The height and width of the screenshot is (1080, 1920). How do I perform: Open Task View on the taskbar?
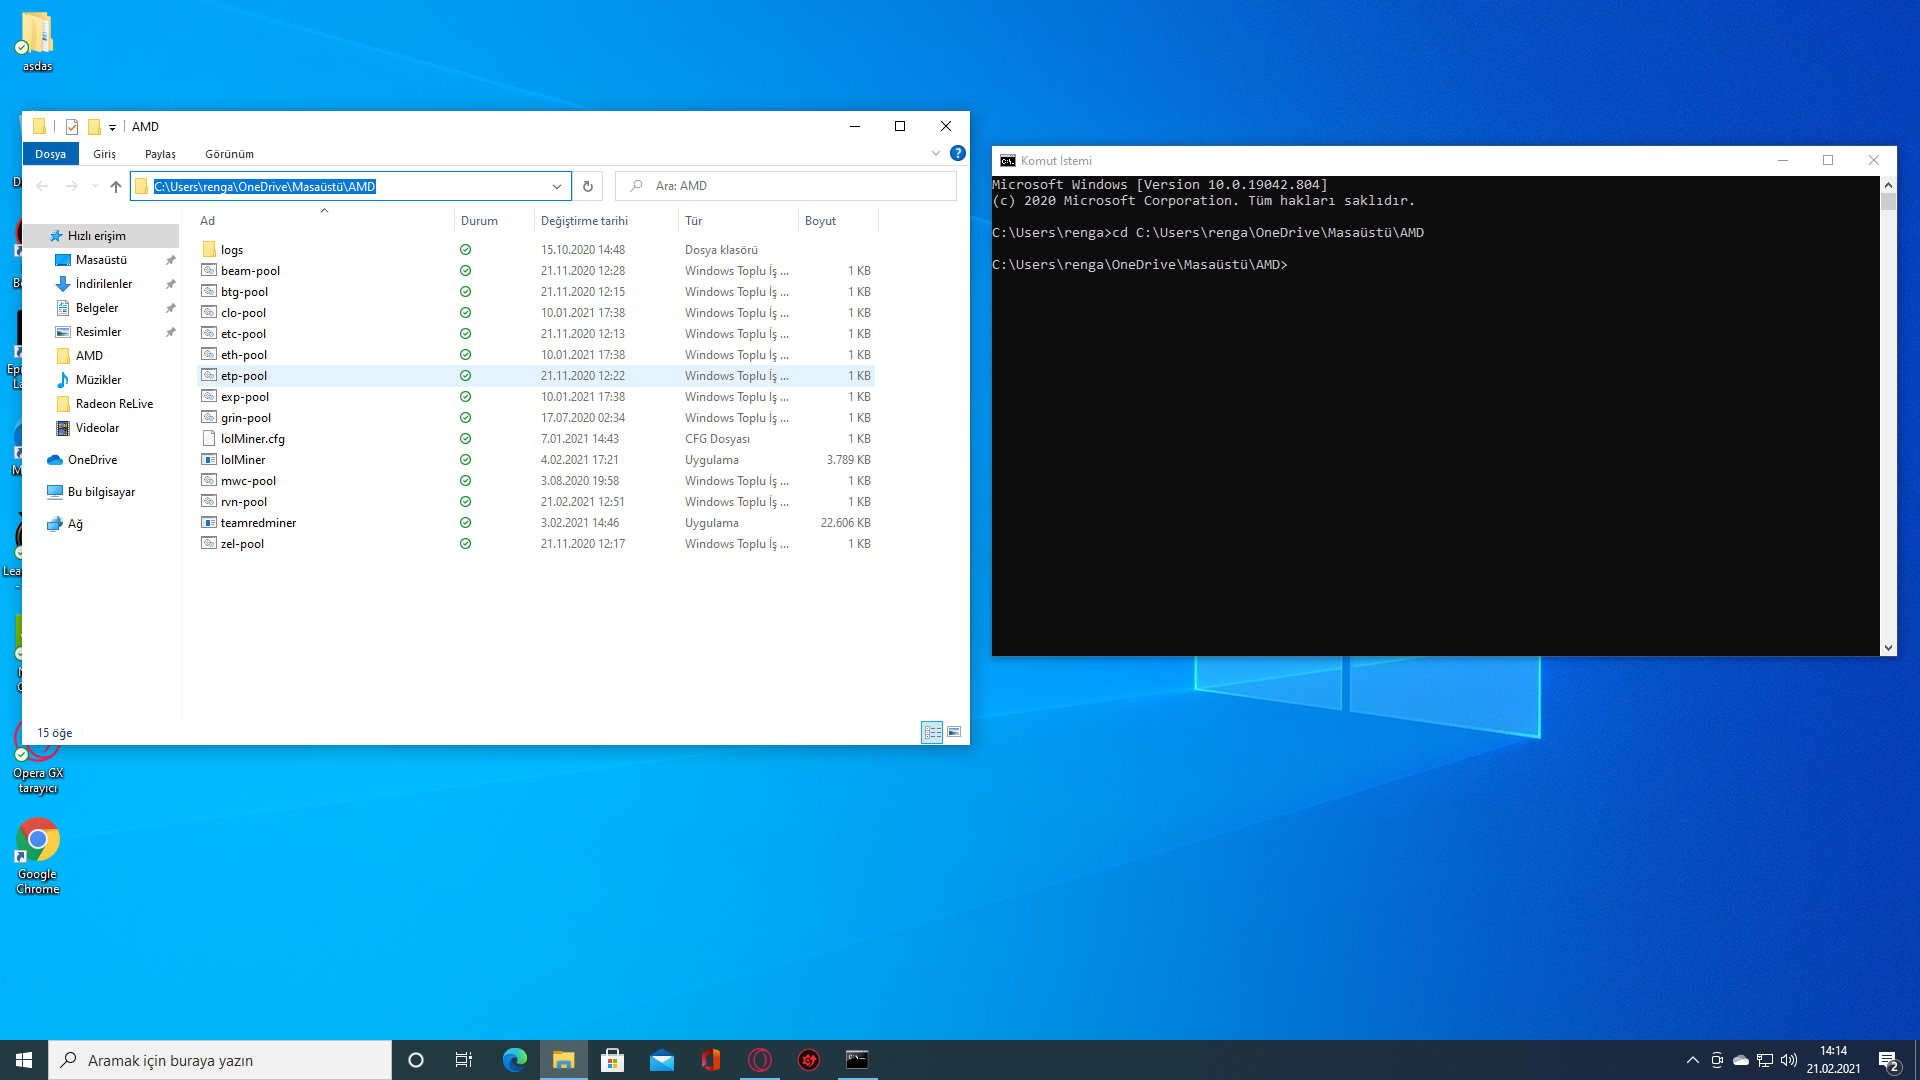[464, 1060]
